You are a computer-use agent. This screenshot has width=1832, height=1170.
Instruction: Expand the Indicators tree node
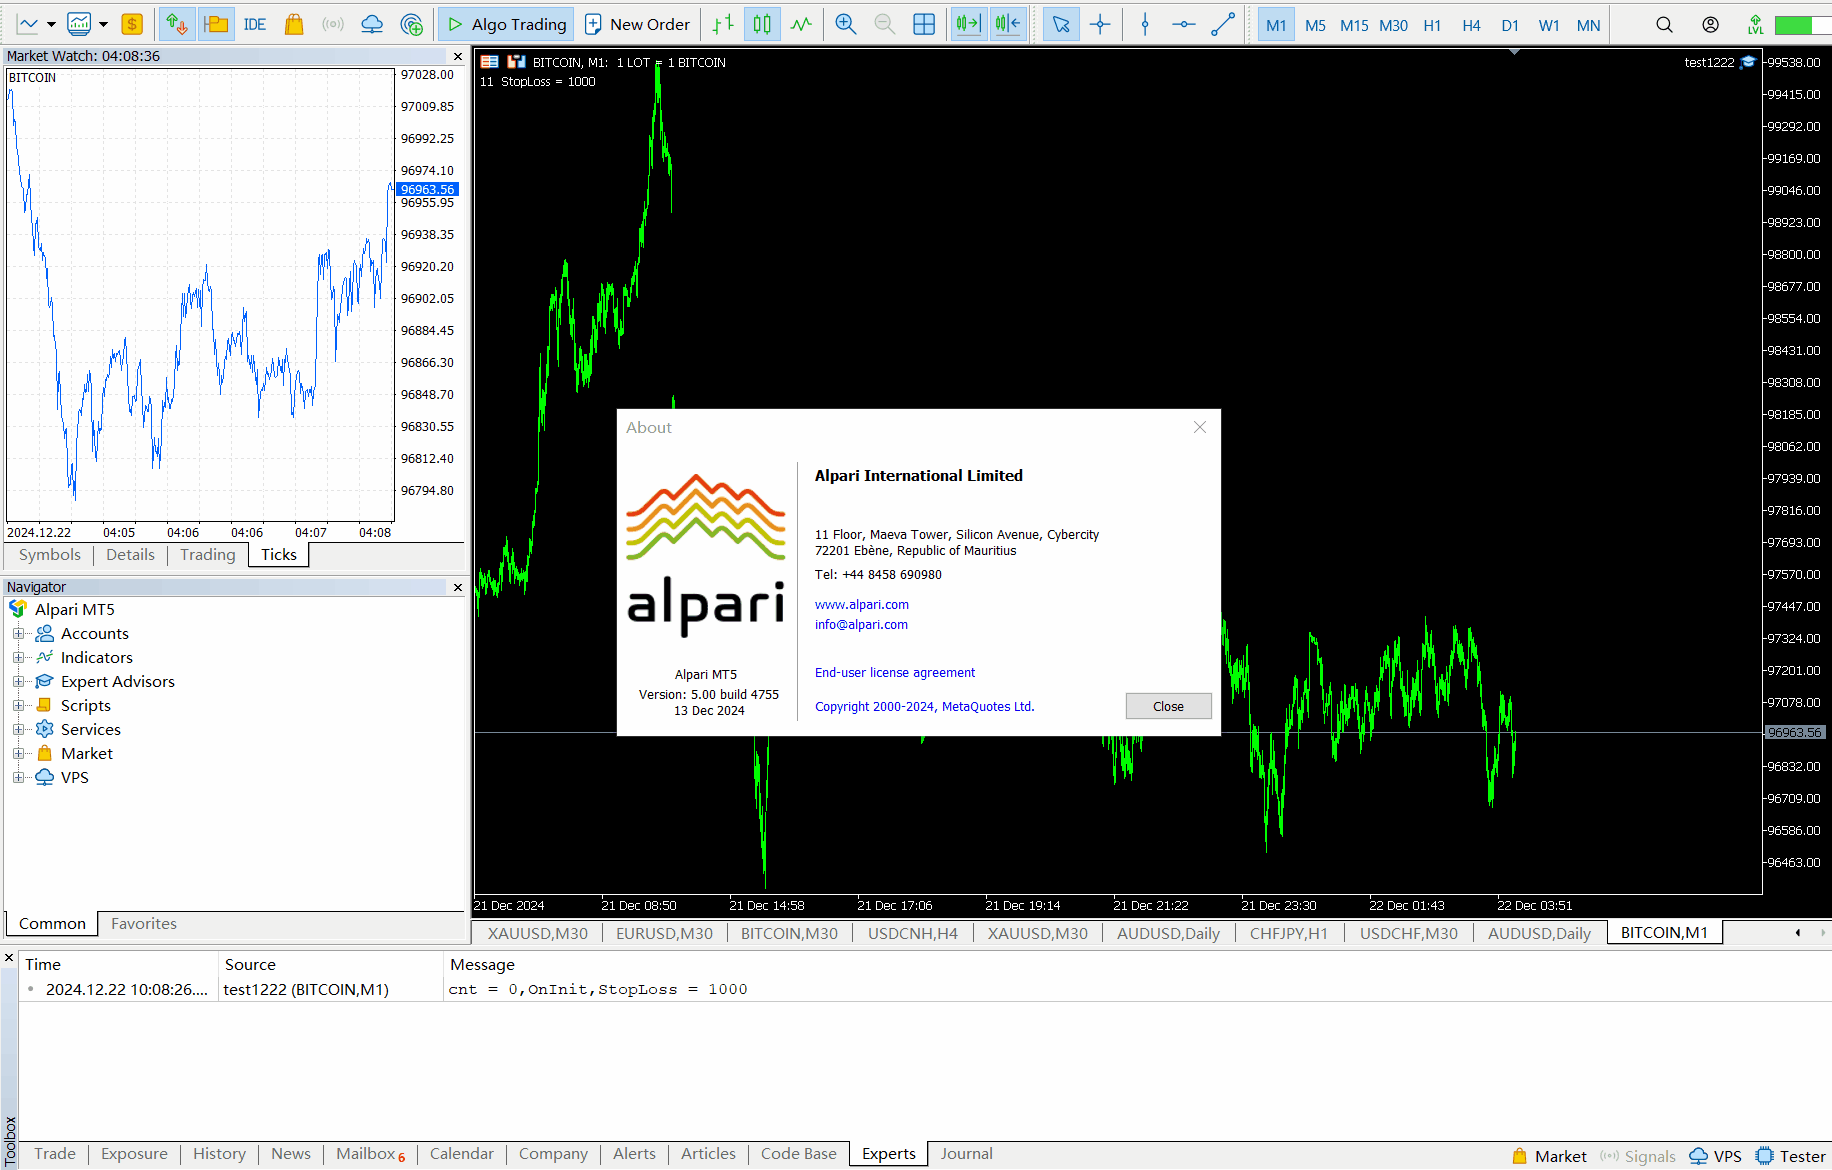18,657
